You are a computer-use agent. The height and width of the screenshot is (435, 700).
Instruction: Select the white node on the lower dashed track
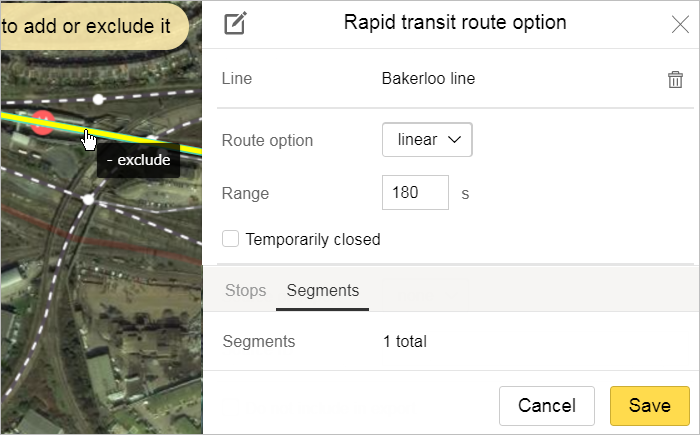(88, 199)
